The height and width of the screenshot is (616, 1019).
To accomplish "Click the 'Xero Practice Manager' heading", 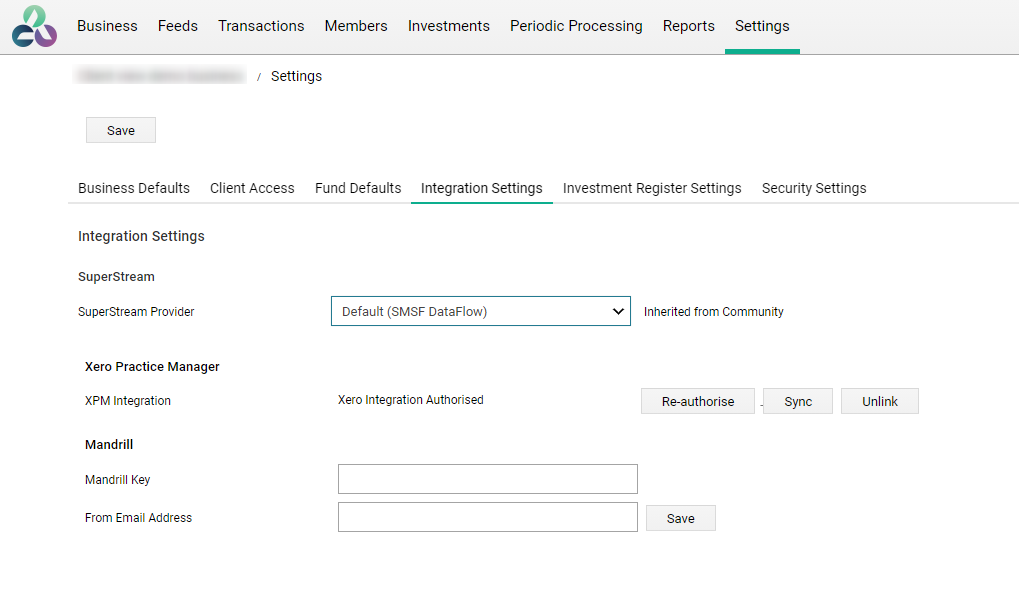I will click(152, 366).
